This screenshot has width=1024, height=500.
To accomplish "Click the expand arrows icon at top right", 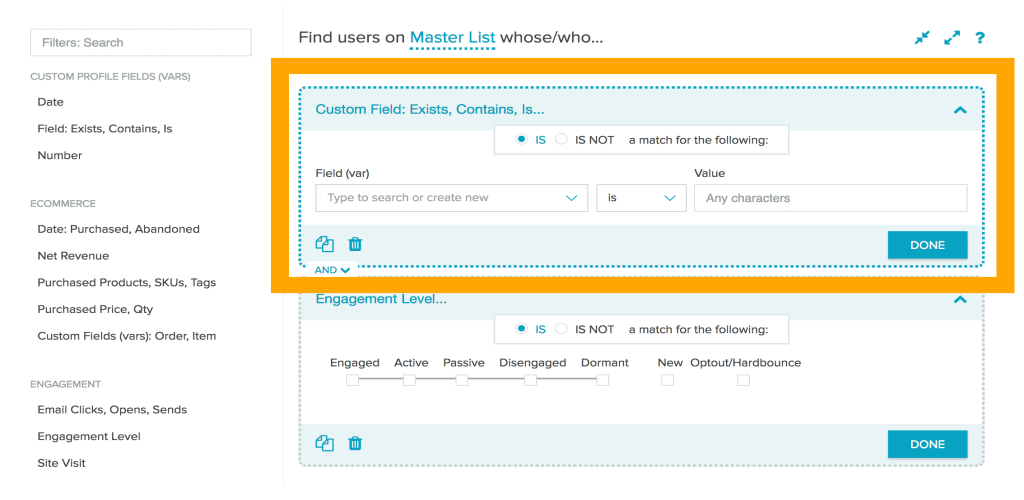I will click(952, 38).
